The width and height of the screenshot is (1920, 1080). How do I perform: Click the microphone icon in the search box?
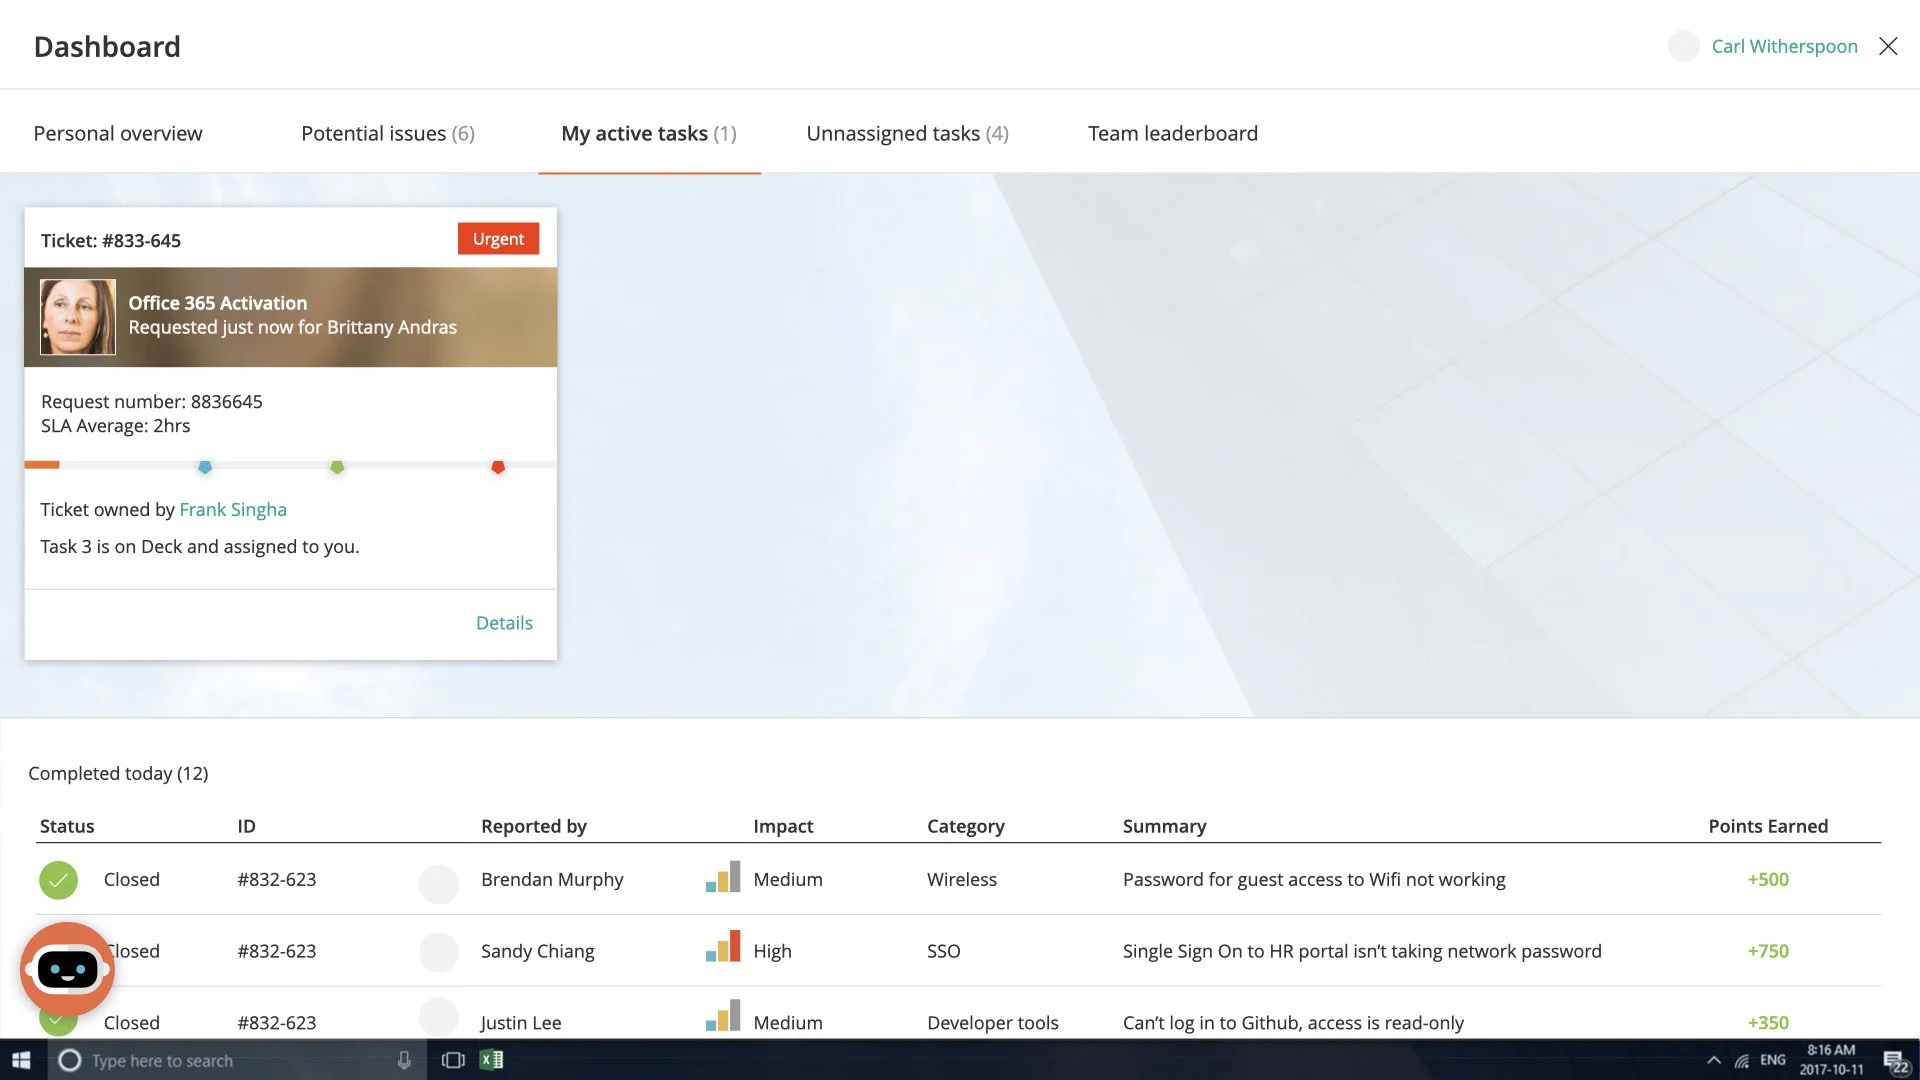(x=404, y=1060)
